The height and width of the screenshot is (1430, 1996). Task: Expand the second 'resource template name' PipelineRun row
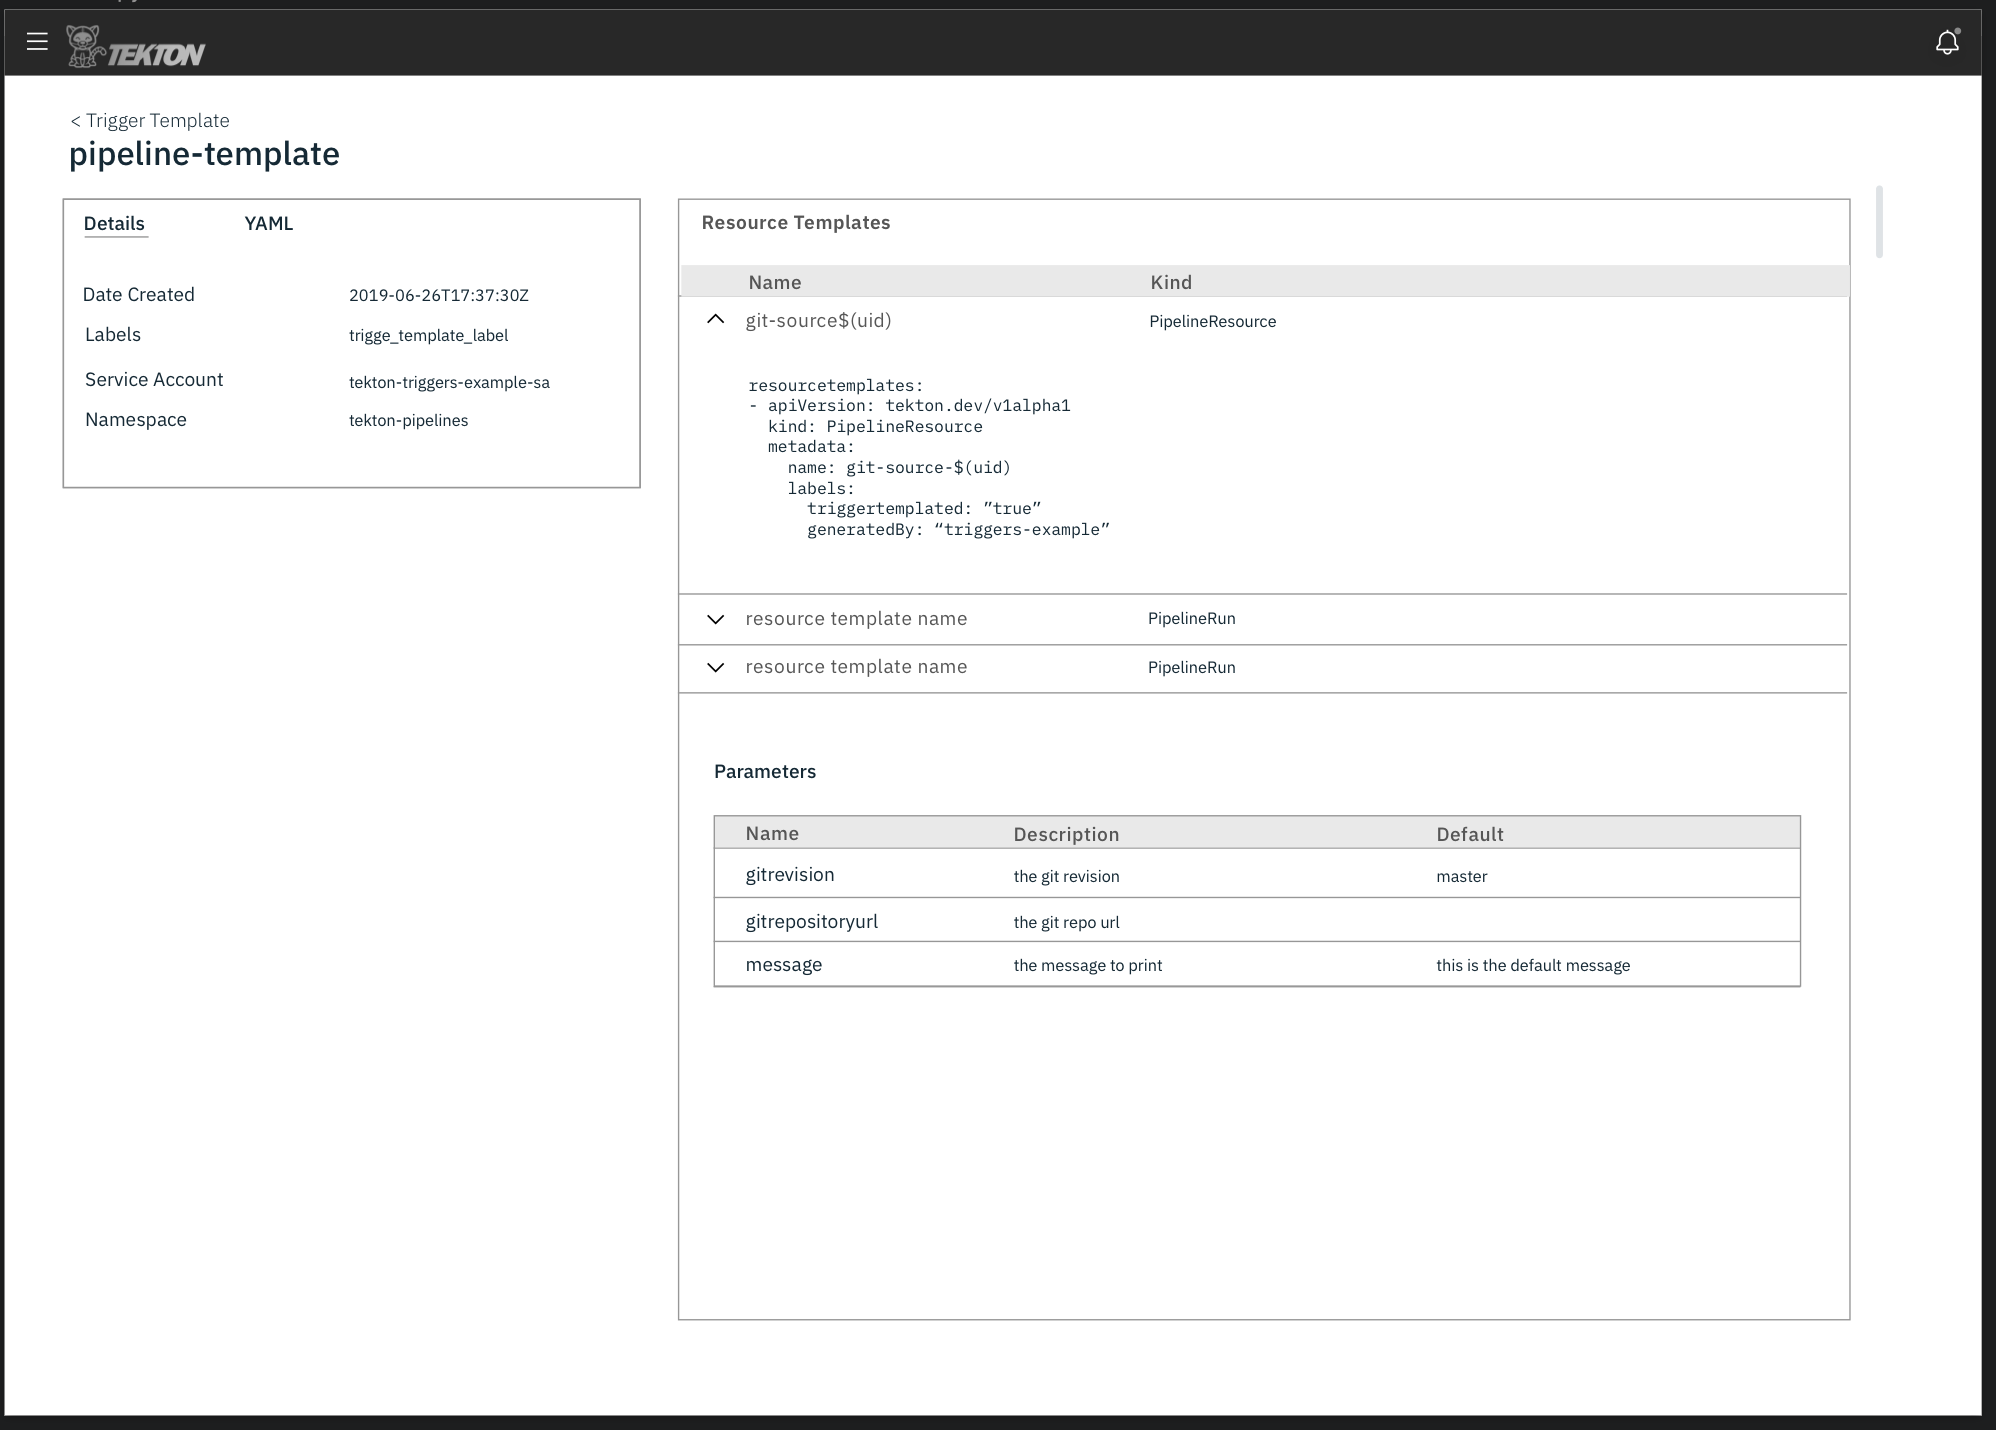714,667
